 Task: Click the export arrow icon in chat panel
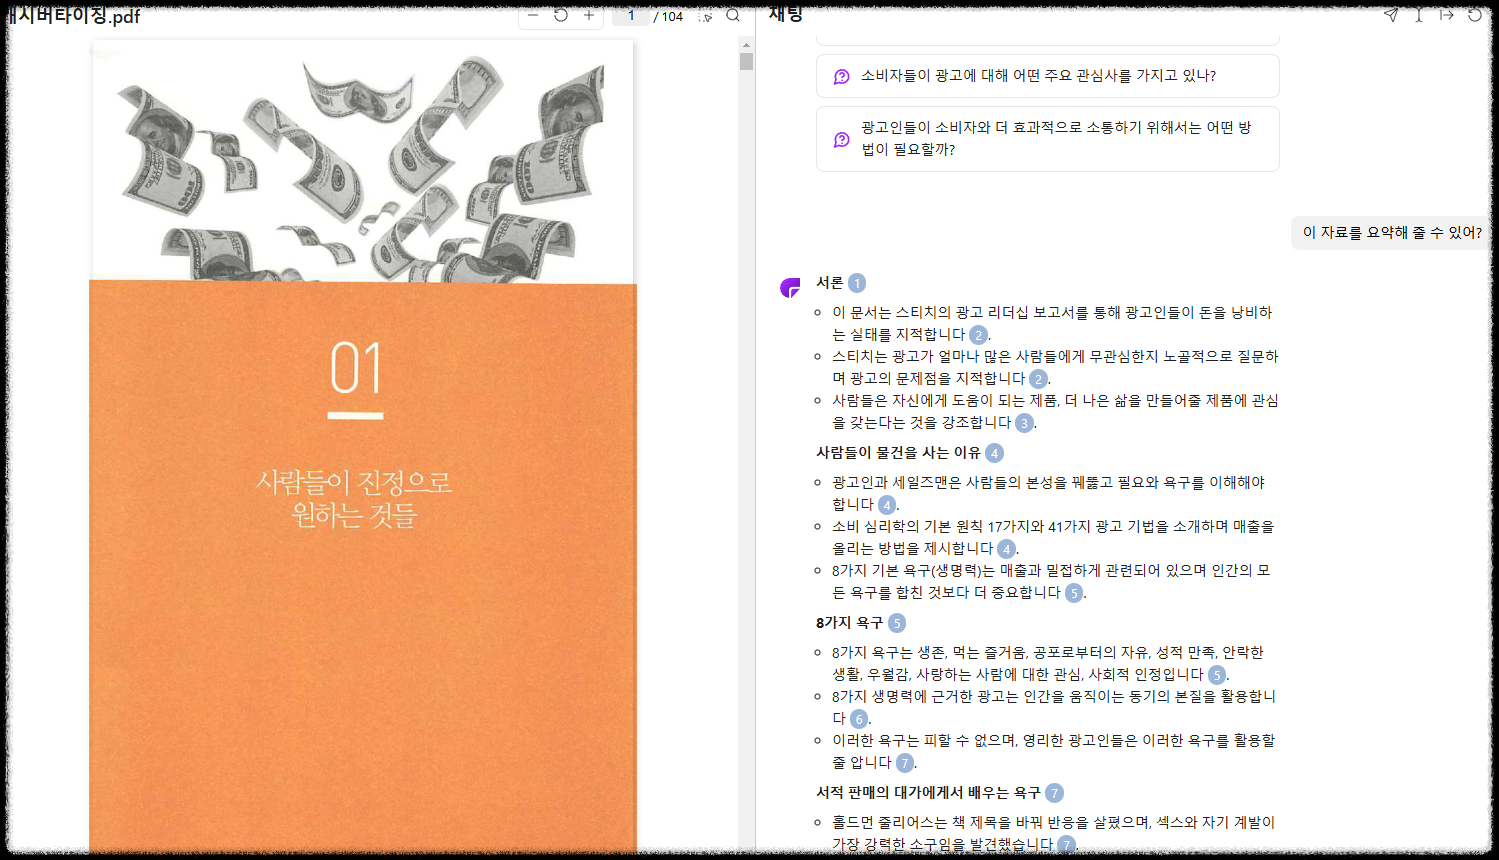click(1446, 15)
